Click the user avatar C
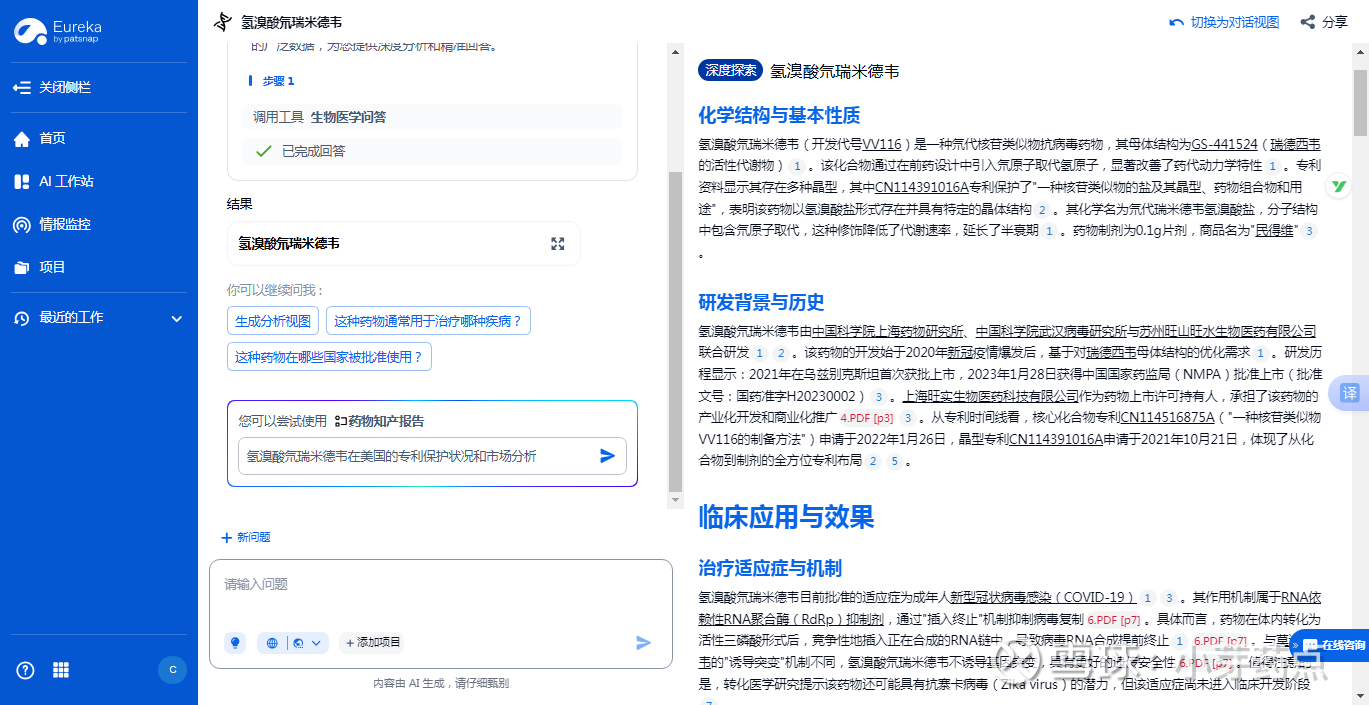 click(172, 670)
